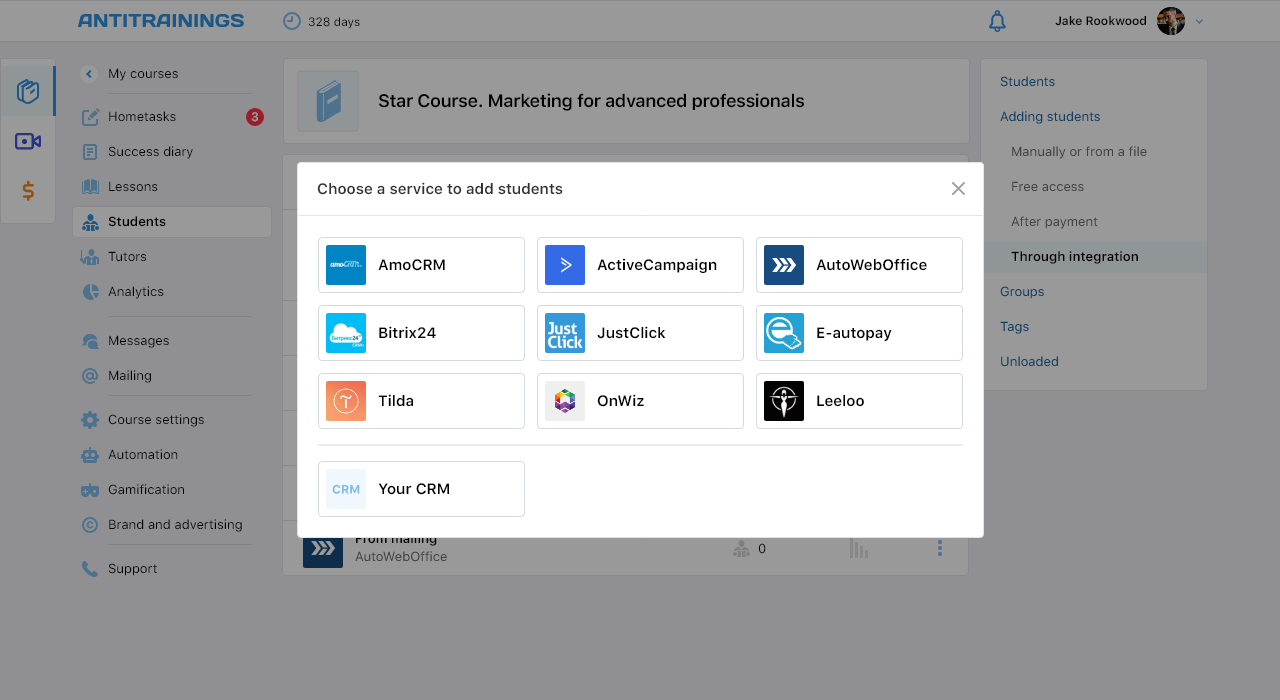The height and width of the screenshot is (700, 1280).
Task: Click the Bitrix24 cloud logo icon
Action: tap(346, 333)
